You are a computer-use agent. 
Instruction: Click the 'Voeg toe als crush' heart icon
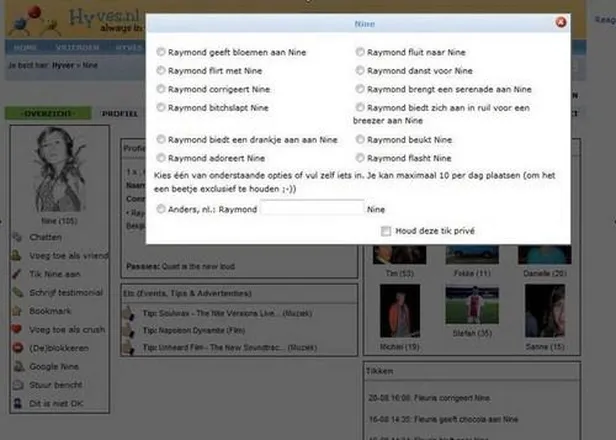click(x=18, y=329)
